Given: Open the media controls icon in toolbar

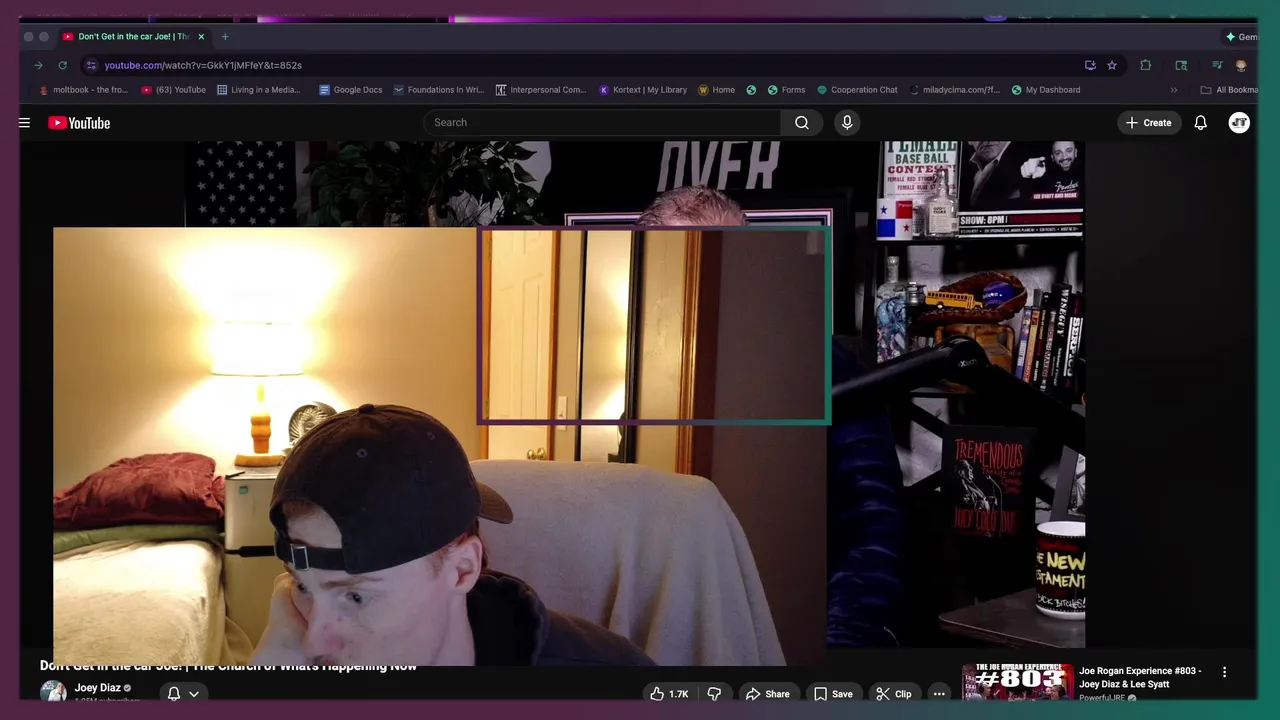Looking at the screenshot, I should 1217,65.
